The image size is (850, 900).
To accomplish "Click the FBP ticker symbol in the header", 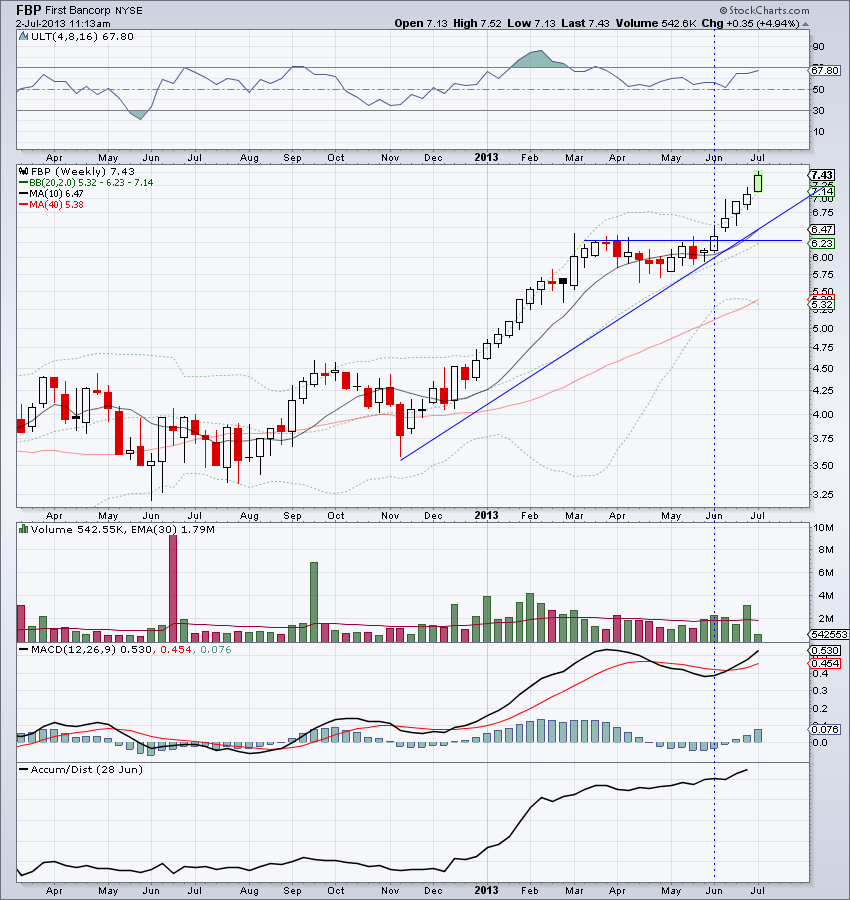I will (x=28, y=10).
